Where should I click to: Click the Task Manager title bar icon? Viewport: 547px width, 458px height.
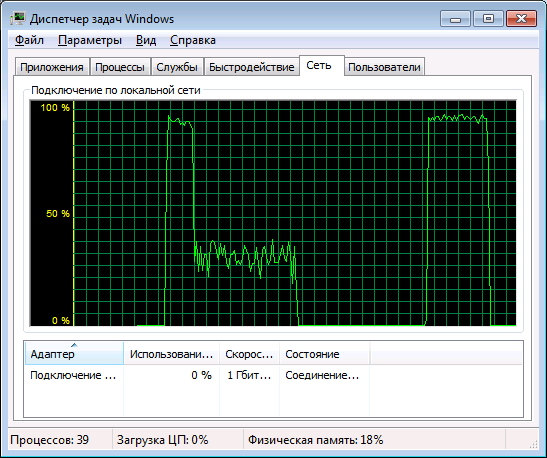[18, 18]
